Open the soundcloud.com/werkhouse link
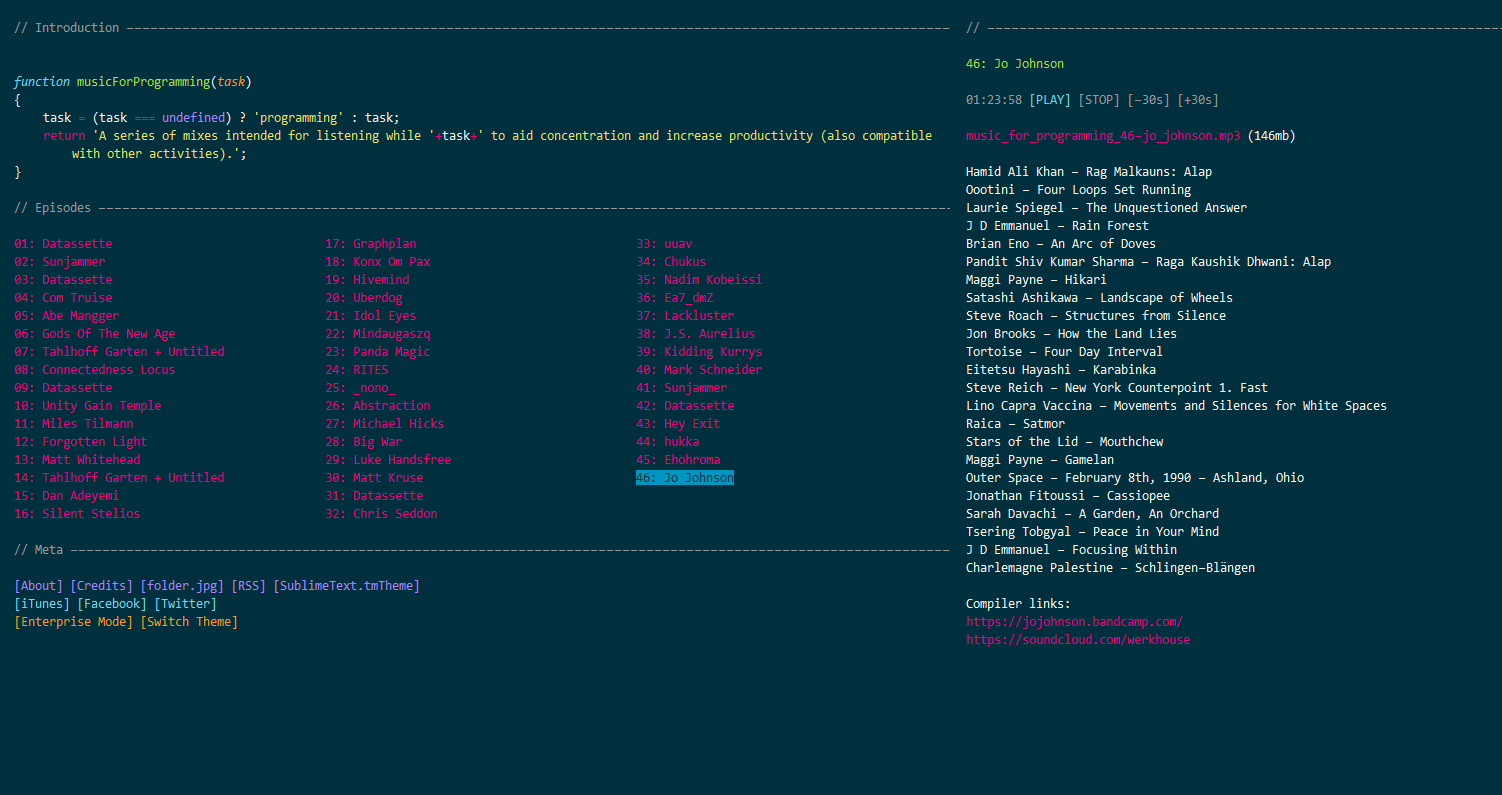Screen dimensions: 1502x795 click(x=1078, y=639)
